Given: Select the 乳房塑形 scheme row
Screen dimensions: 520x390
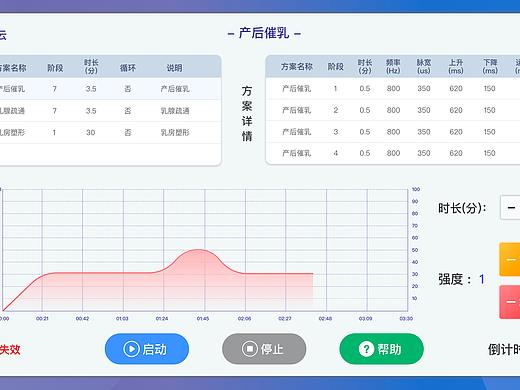Looking at the screenshot, I should (x=110, y=133).
